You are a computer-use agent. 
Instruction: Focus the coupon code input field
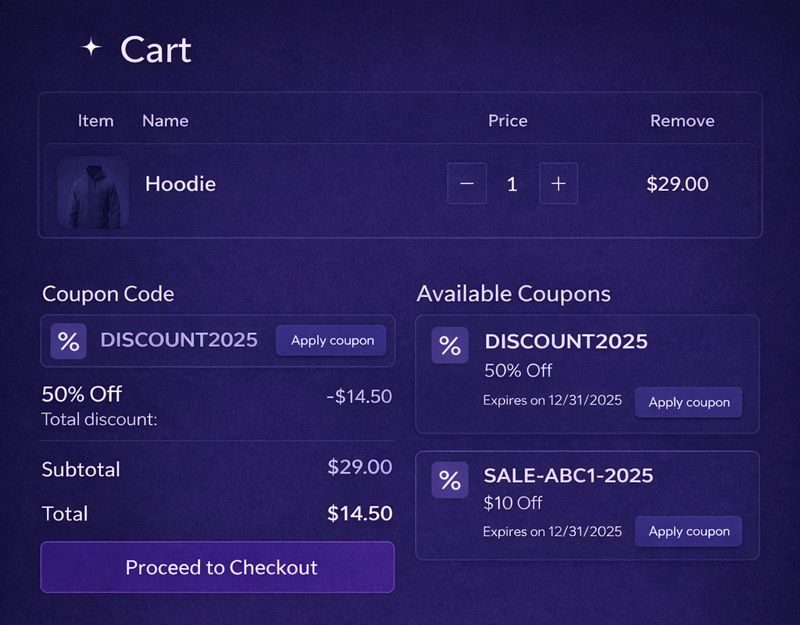179,340
